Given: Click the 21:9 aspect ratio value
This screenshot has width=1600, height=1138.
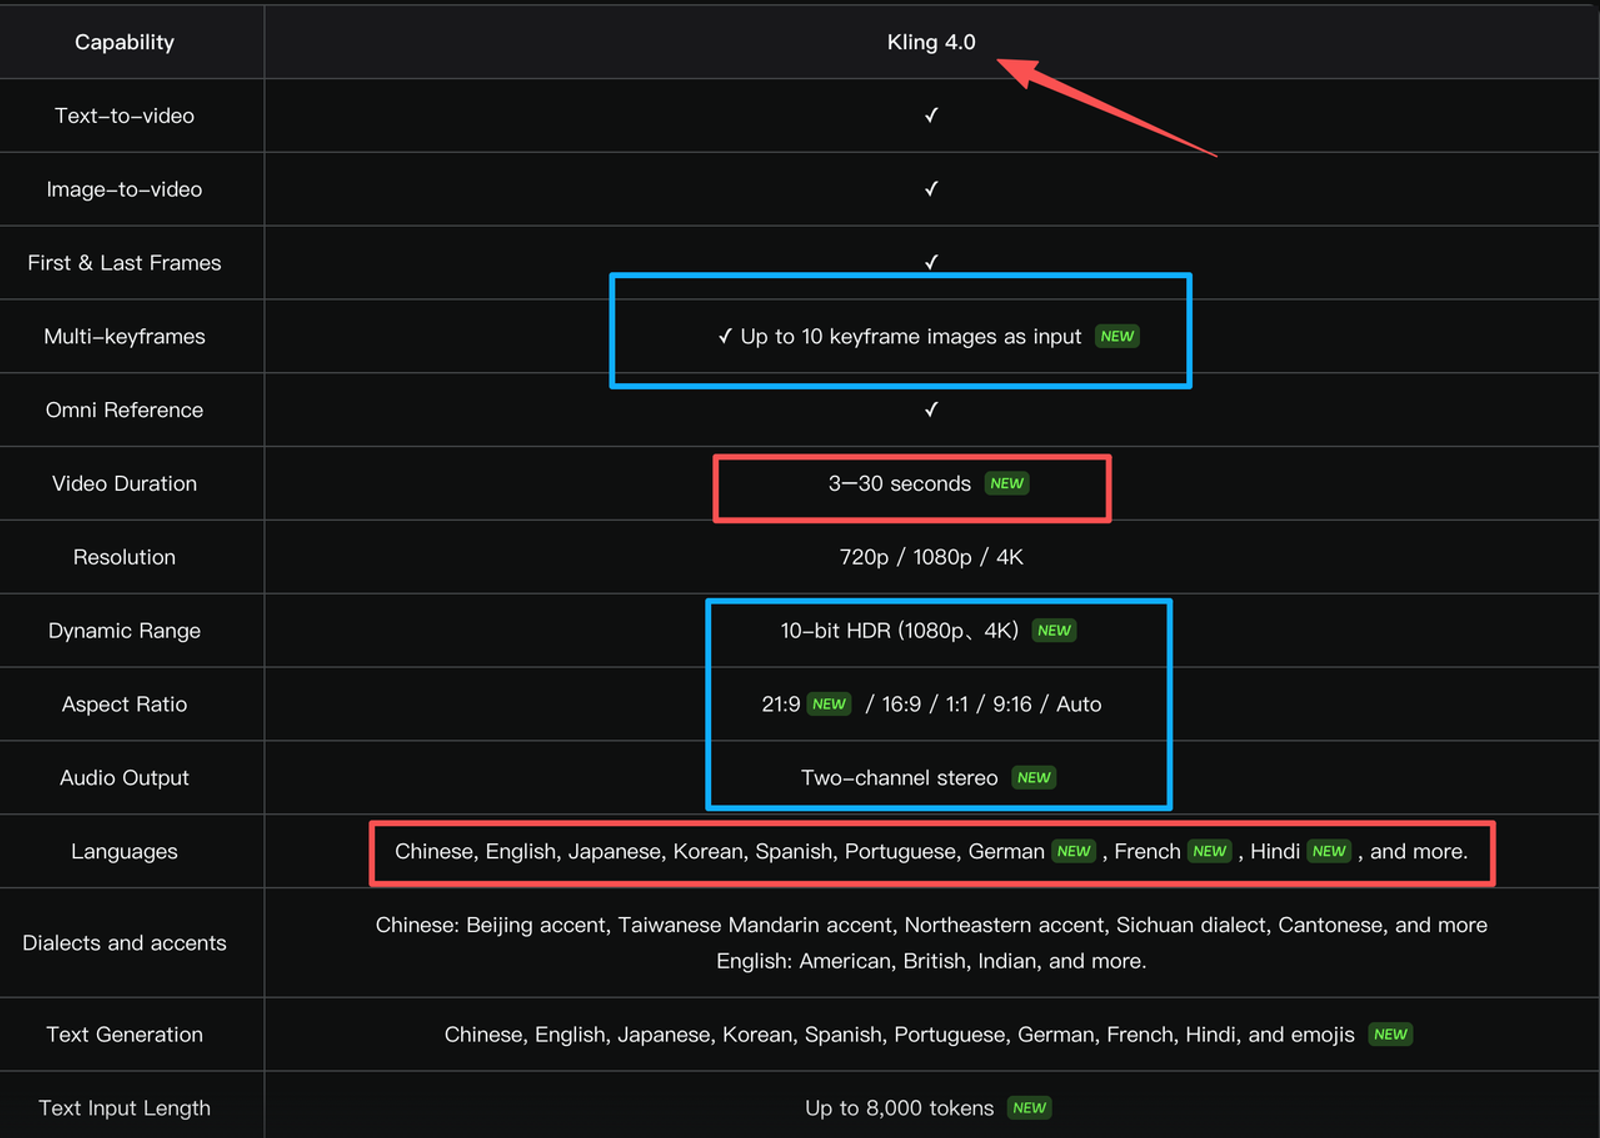Looking at the screenshot, I should pos(780,704).
